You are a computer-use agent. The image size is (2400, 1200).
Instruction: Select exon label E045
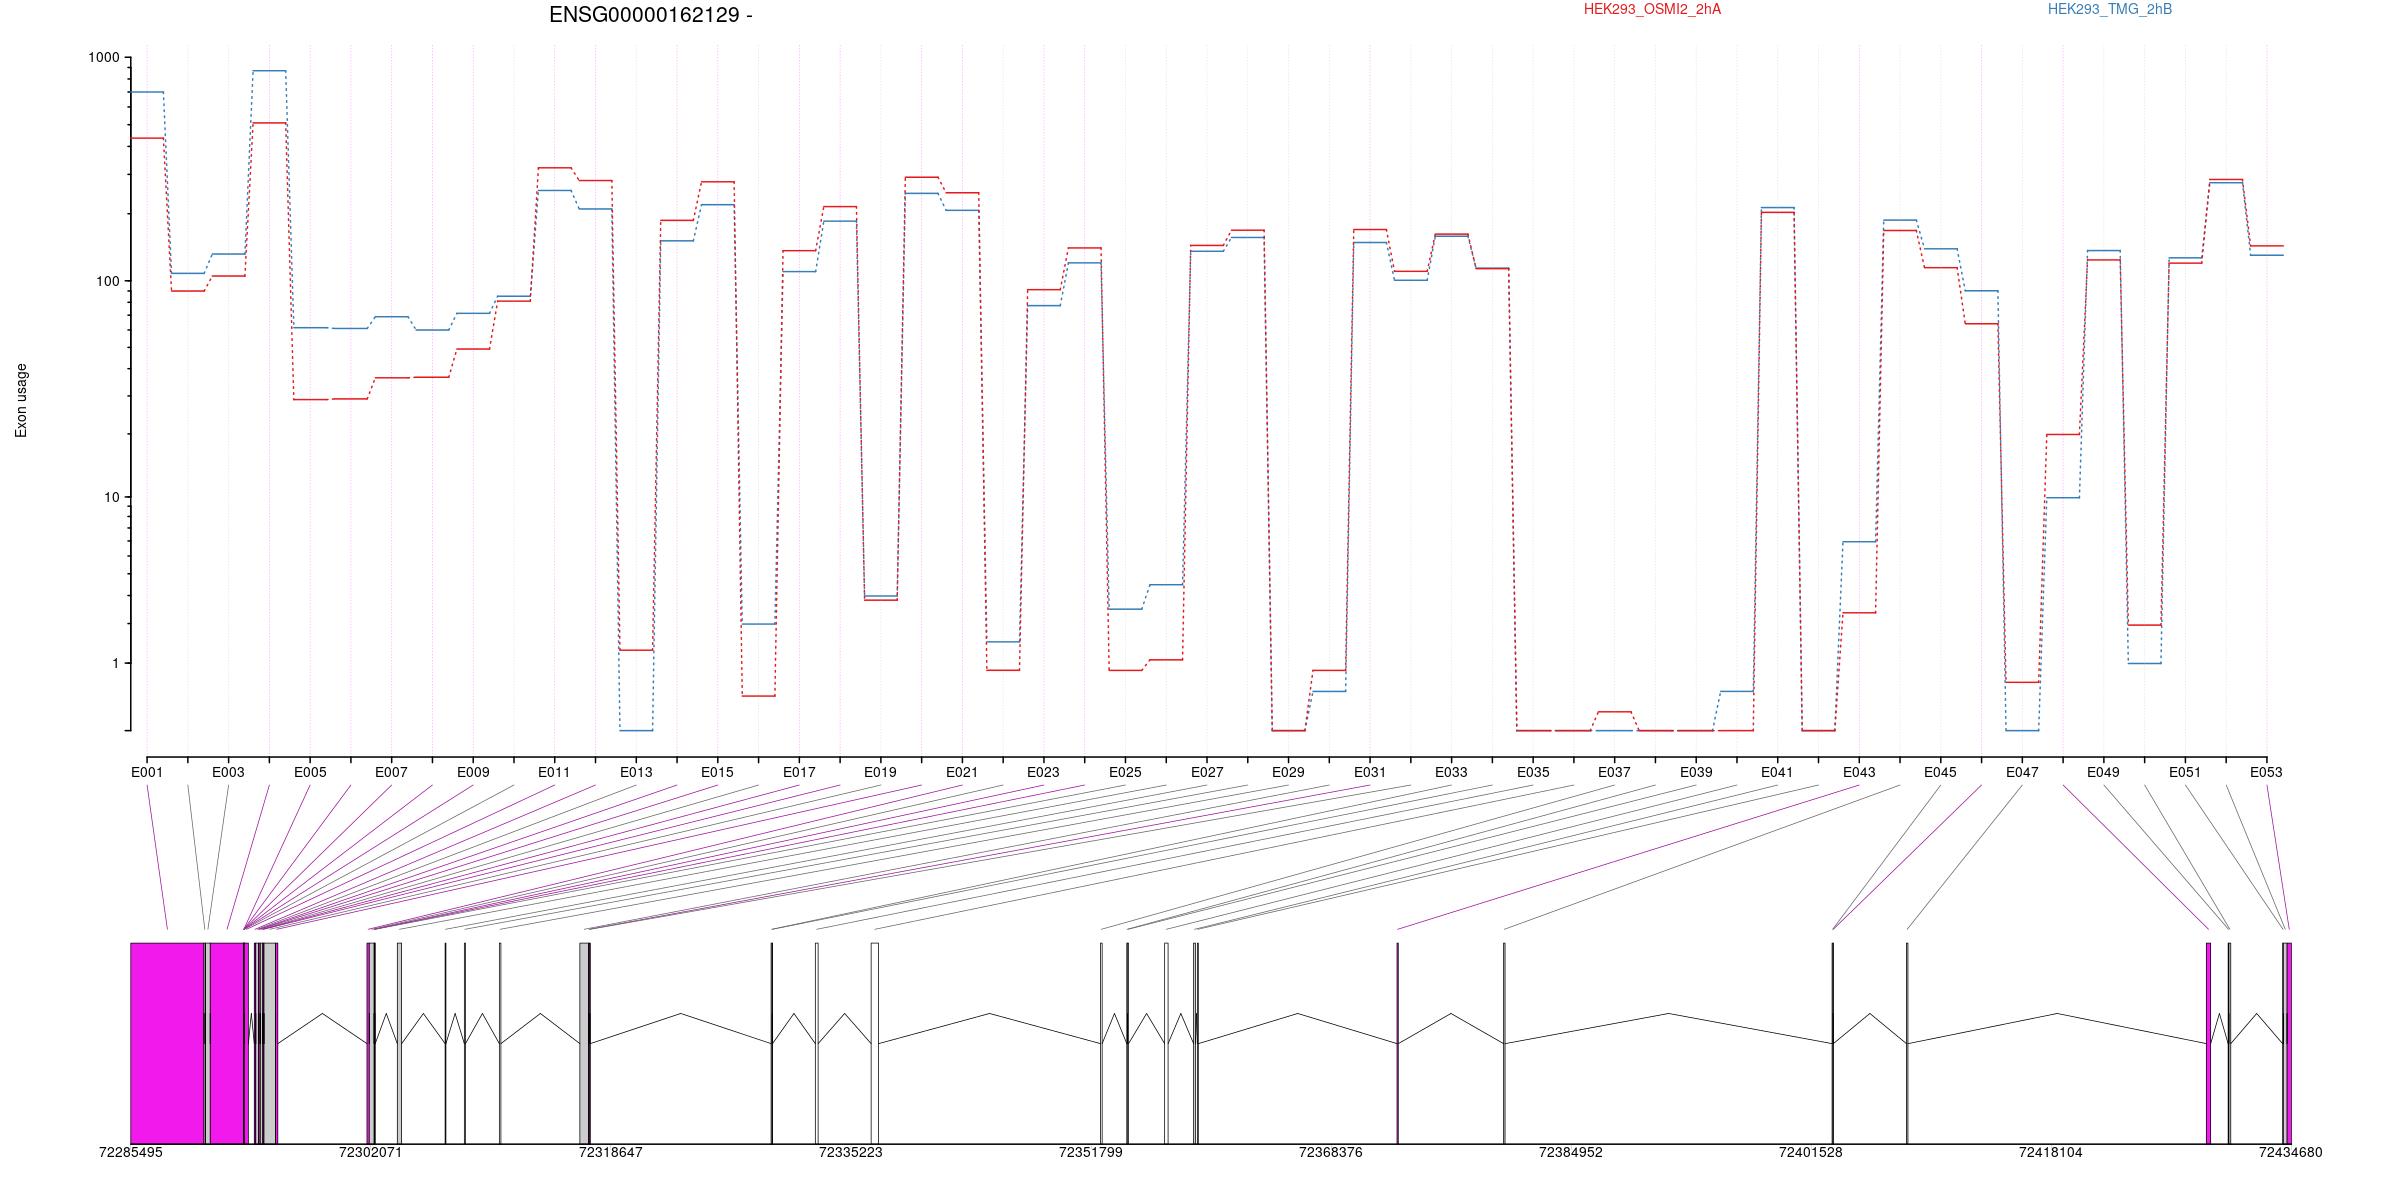[x=1940, y=772]
